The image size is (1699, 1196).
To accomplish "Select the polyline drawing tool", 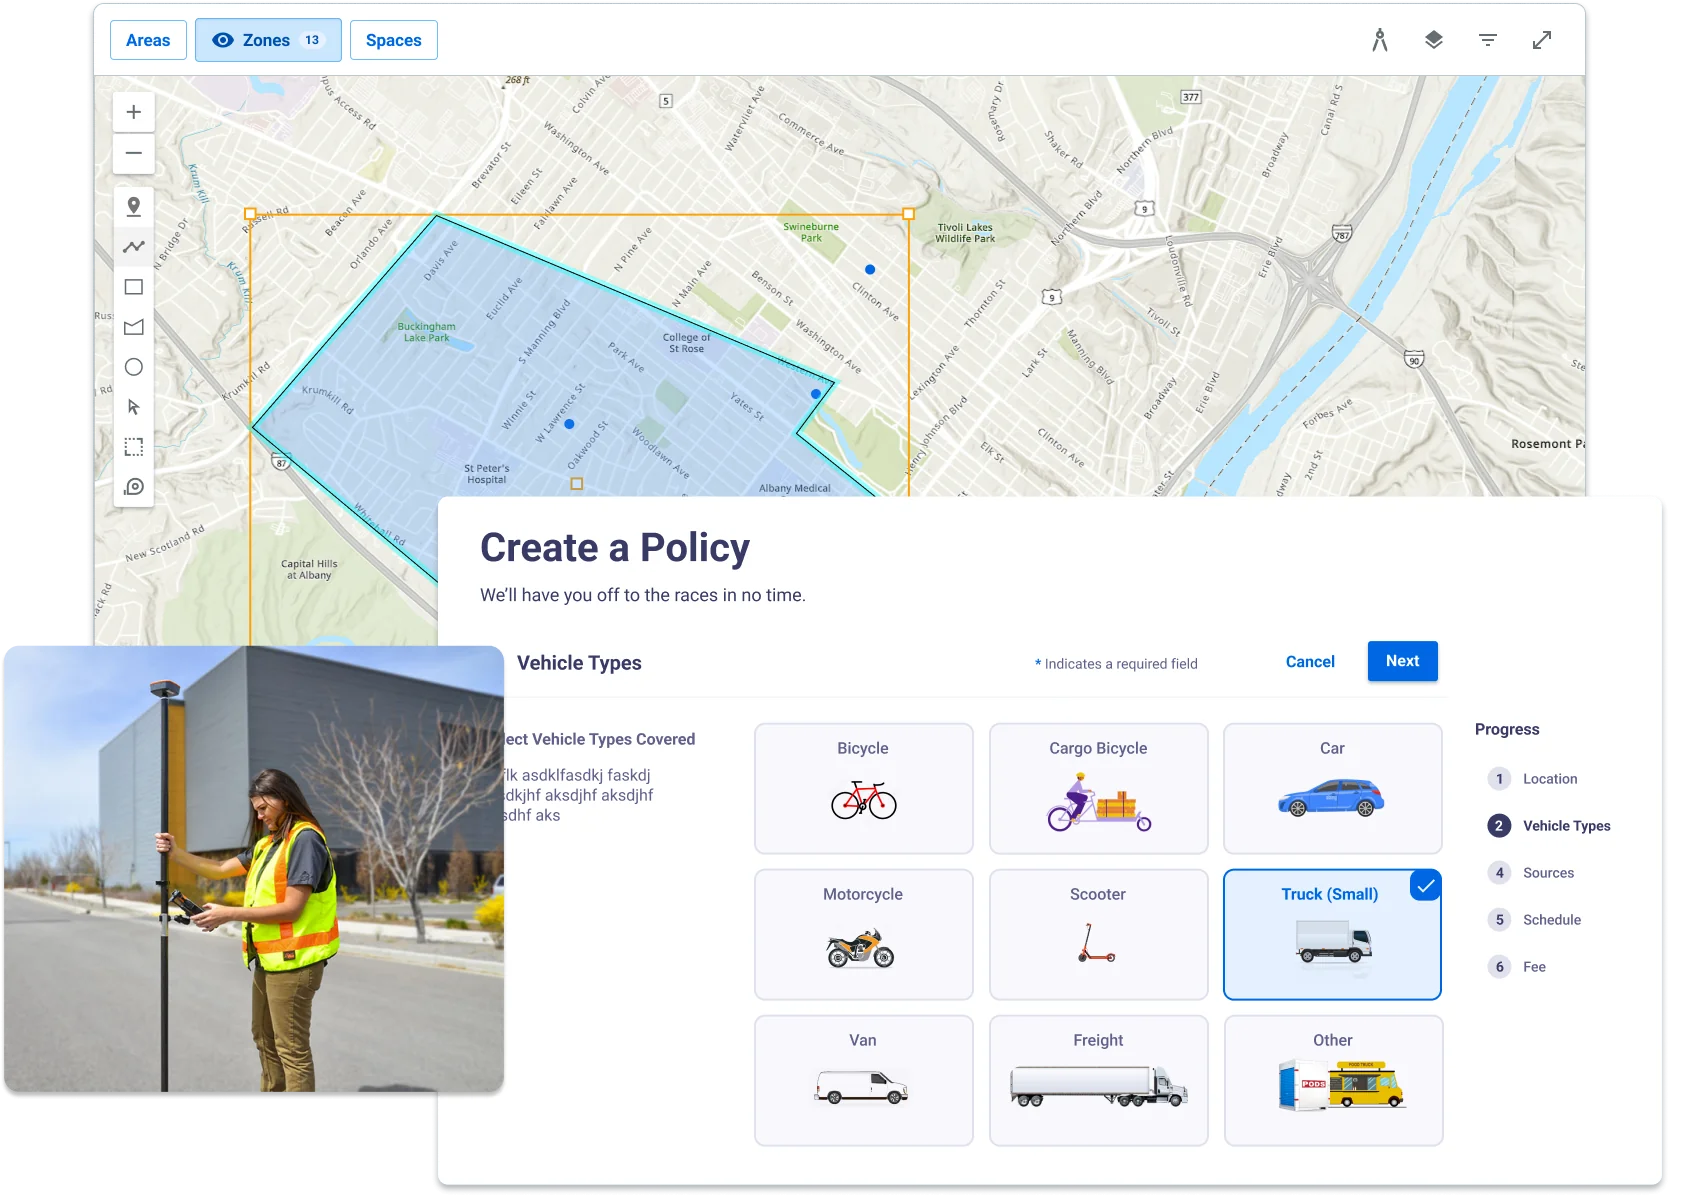I will click(133, 247).
